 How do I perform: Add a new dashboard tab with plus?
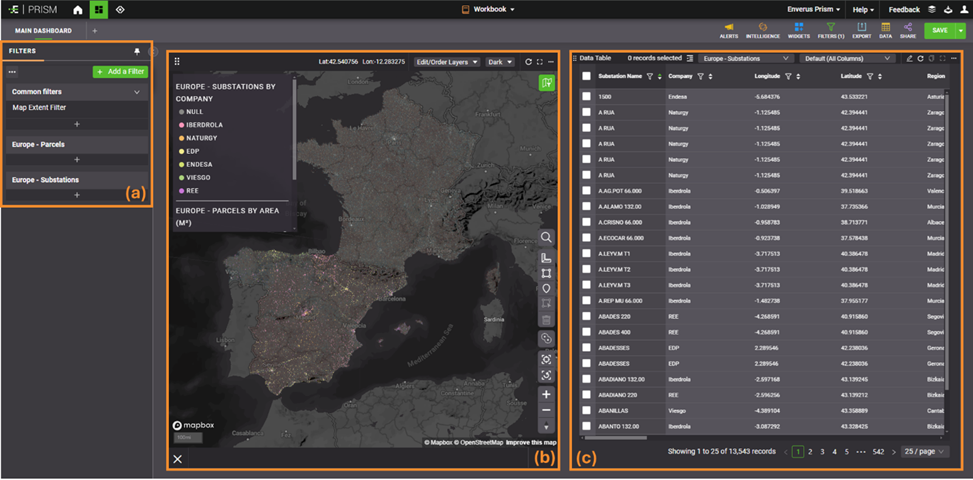click(x=95, y=30)
